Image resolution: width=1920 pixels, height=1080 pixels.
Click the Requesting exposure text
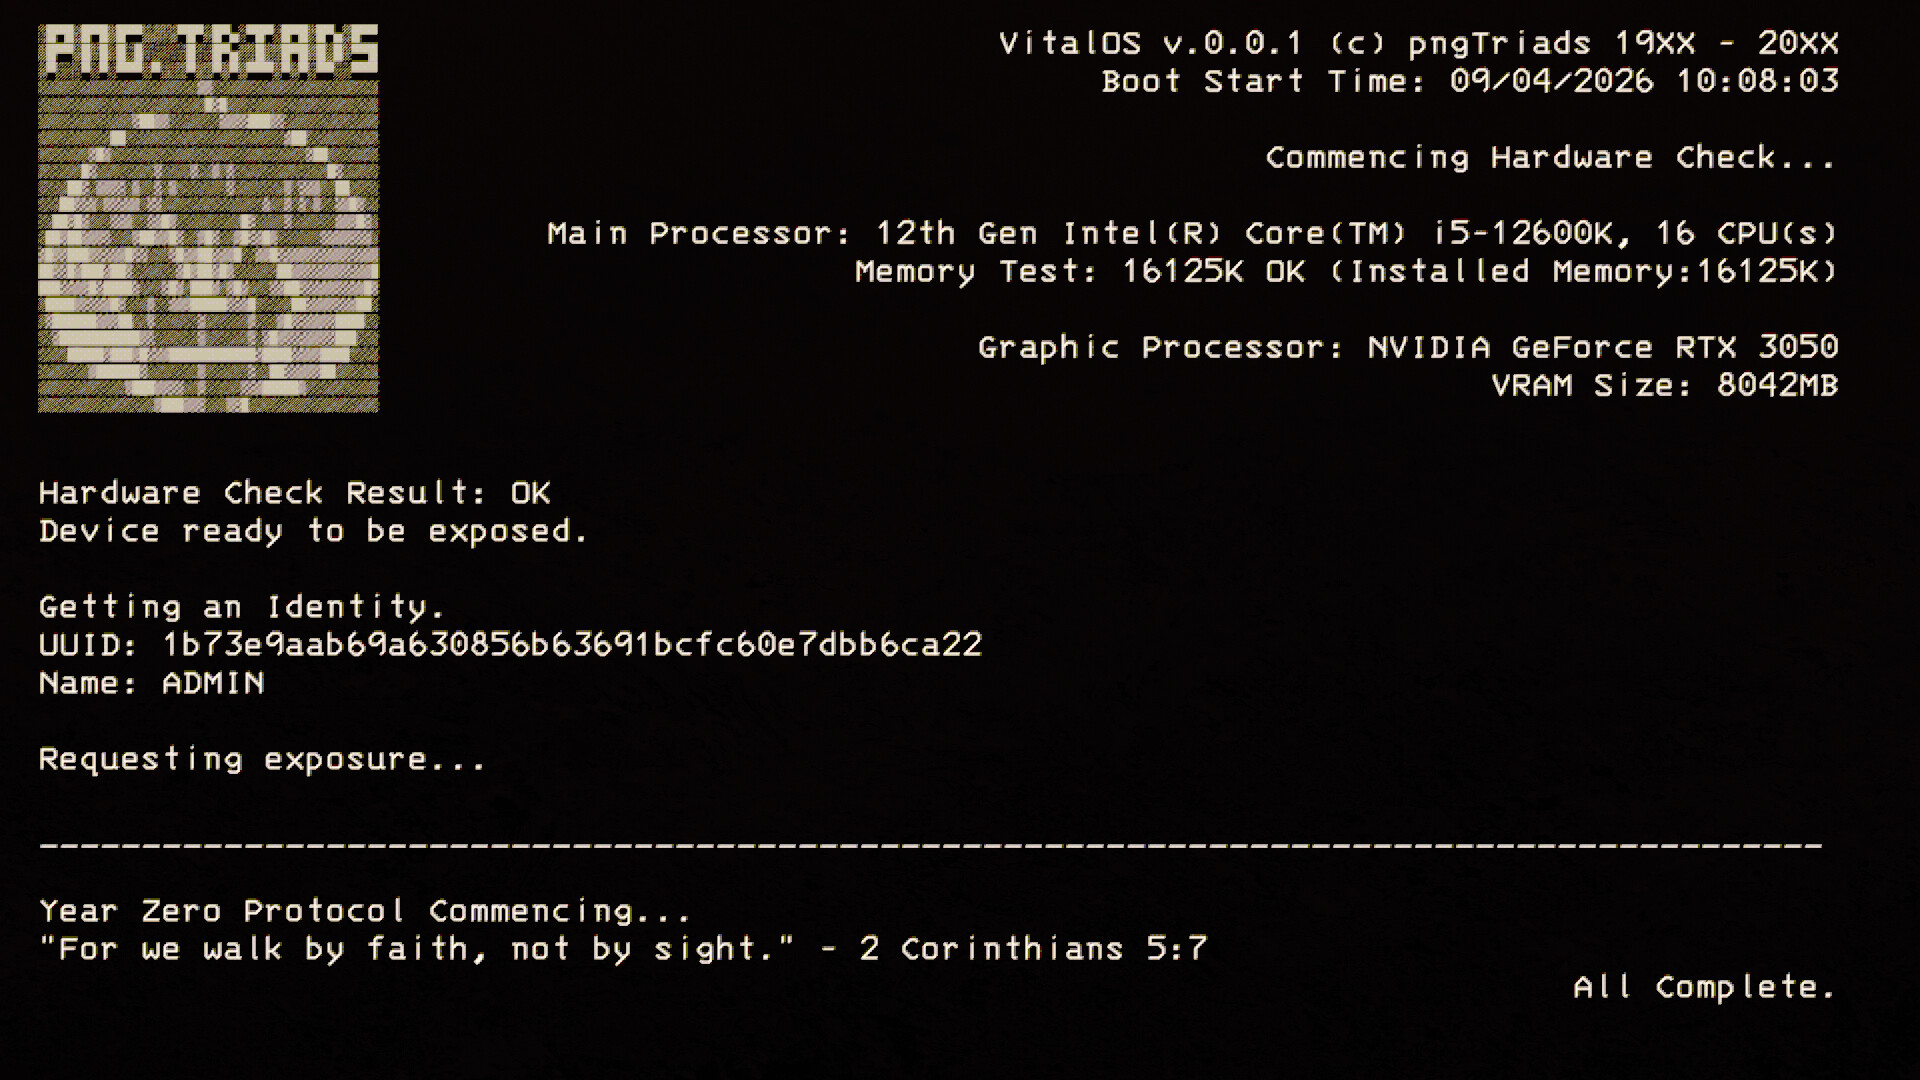coord(262,760)
